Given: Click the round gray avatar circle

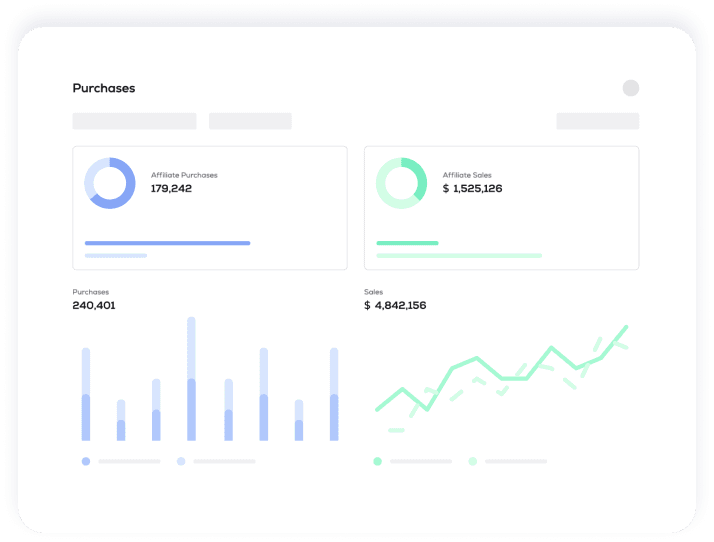Looking at the screenshot, I should pyautogui.click(x=631, y=88).
